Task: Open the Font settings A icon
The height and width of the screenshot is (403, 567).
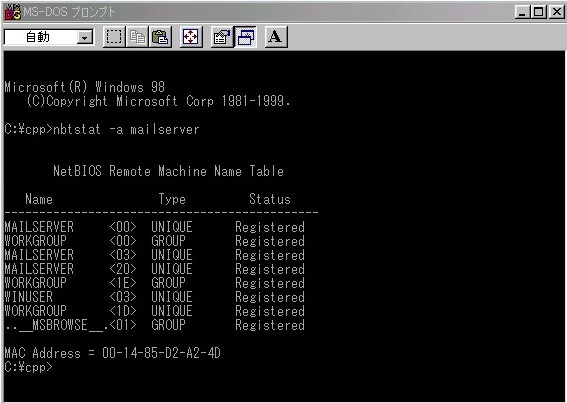Action: 276,37
